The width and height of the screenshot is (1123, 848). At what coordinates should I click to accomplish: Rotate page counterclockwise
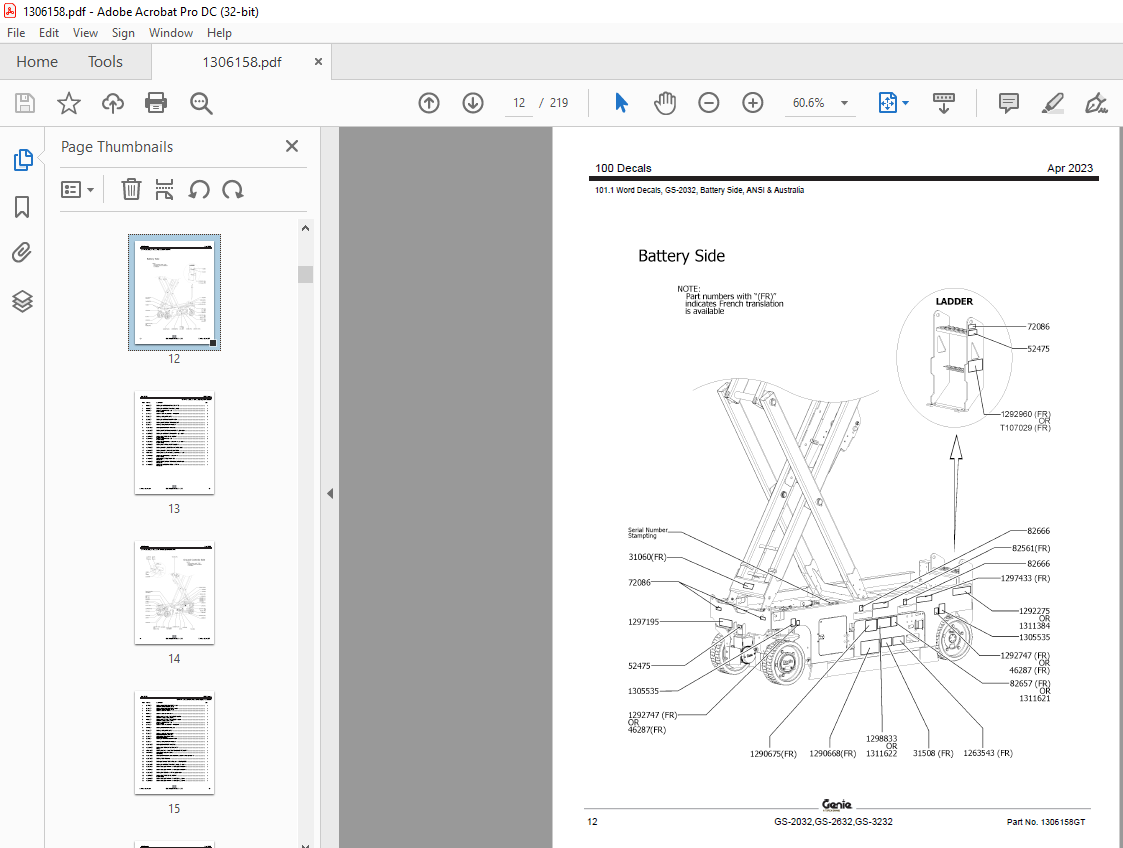[x=198, y=190]
